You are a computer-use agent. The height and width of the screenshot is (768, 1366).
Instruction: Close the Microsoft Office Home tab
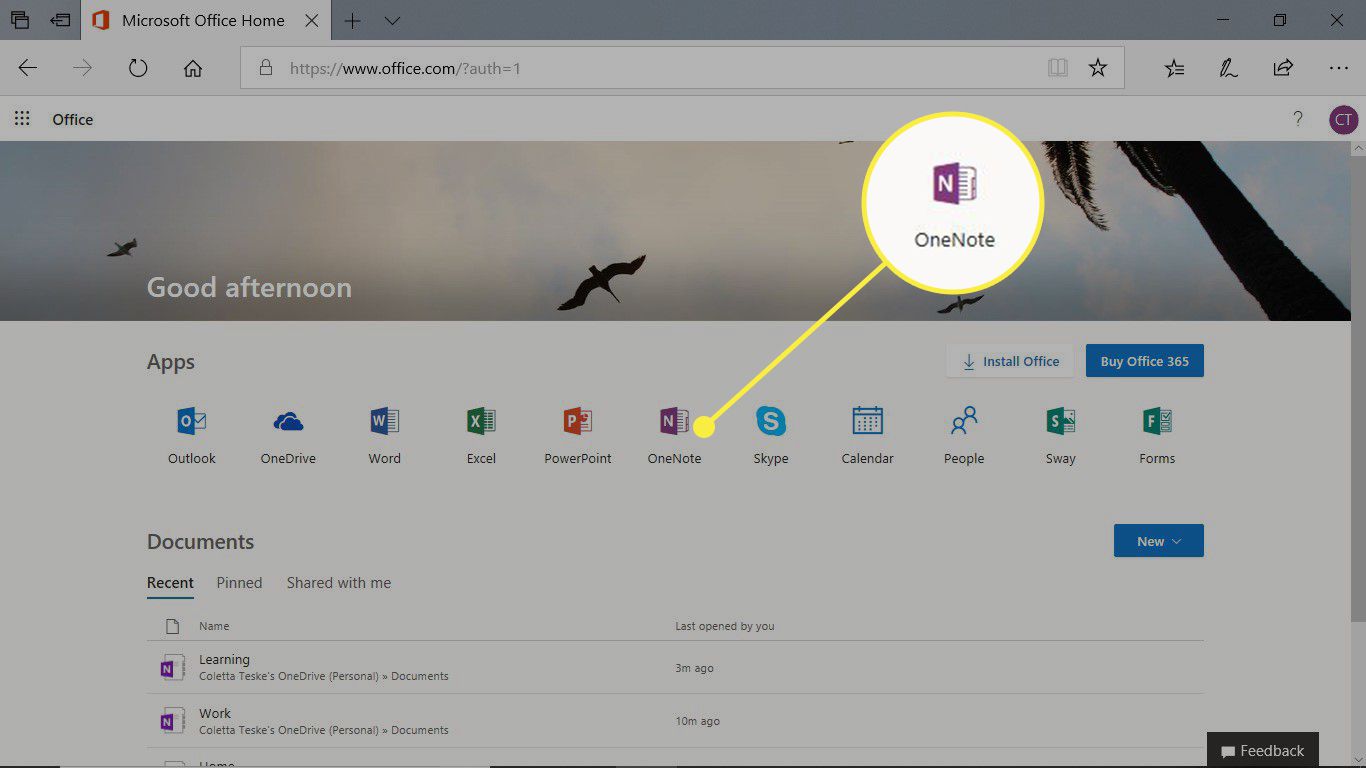(312, 20)
